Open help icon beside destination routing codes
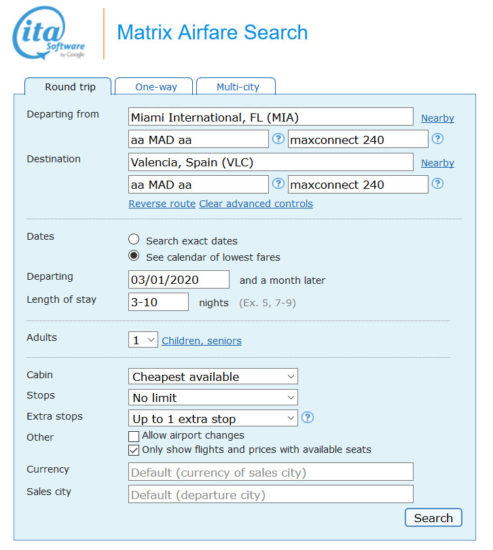 (278, 183)
